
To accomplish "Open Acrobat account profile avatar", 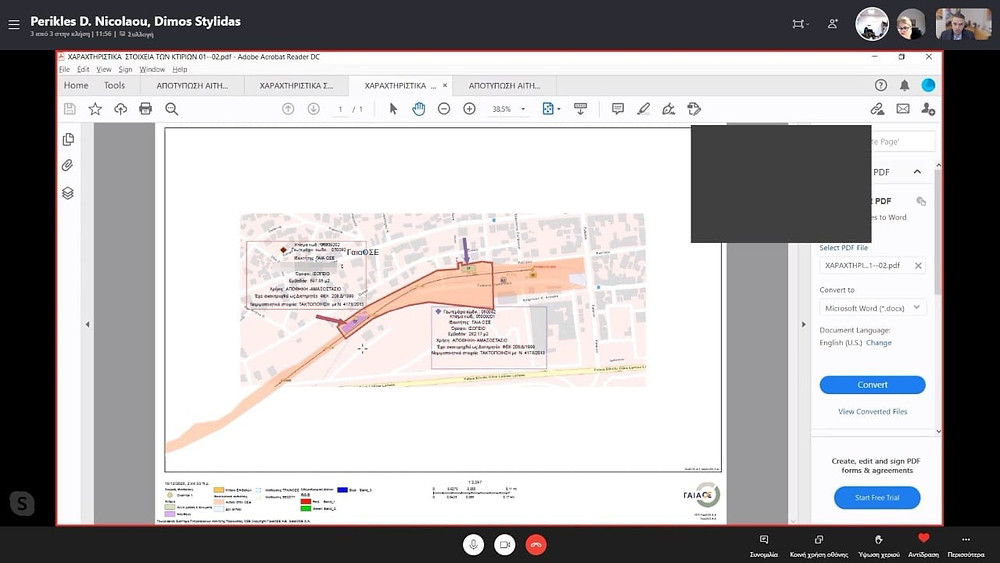I will point(928,85).
